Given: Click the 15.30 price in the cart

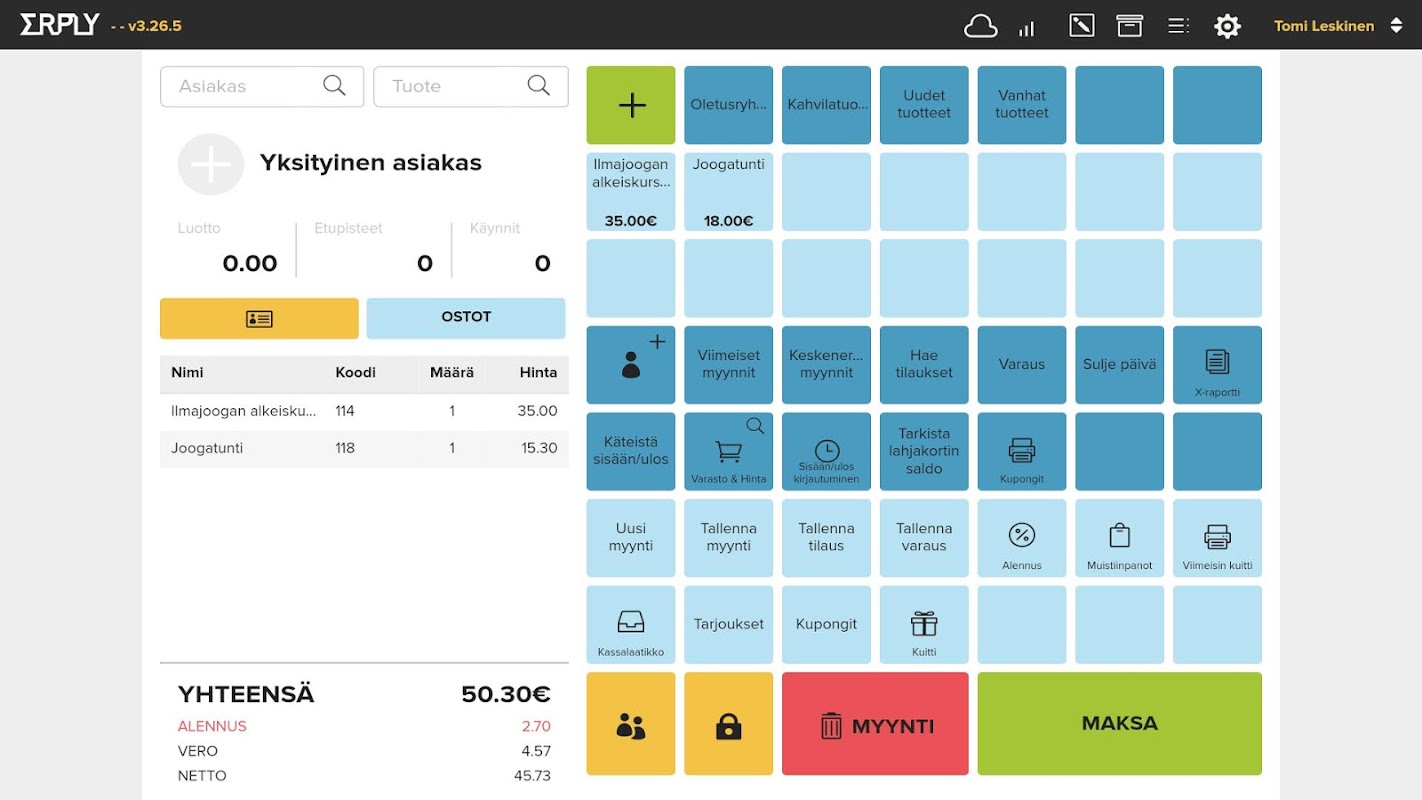Looking at the screenshot, I should click(x=539, y=448).
